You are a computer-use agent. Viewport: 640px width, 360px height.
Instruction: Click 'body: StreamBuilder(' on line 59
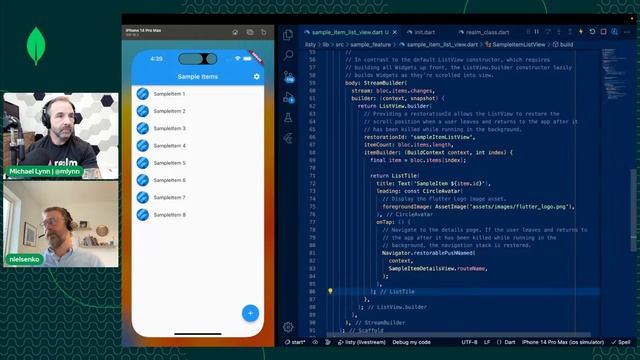tap(376, 82)
